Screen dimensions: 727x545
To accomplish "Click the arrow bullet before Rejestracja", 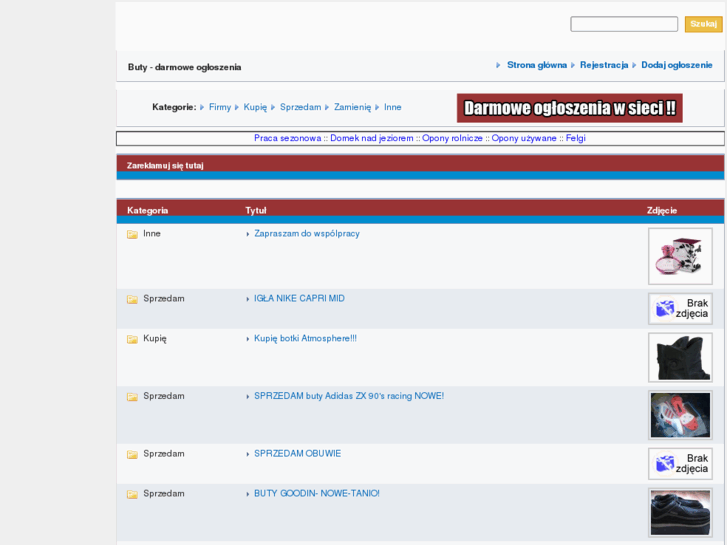I will [573, 65].
